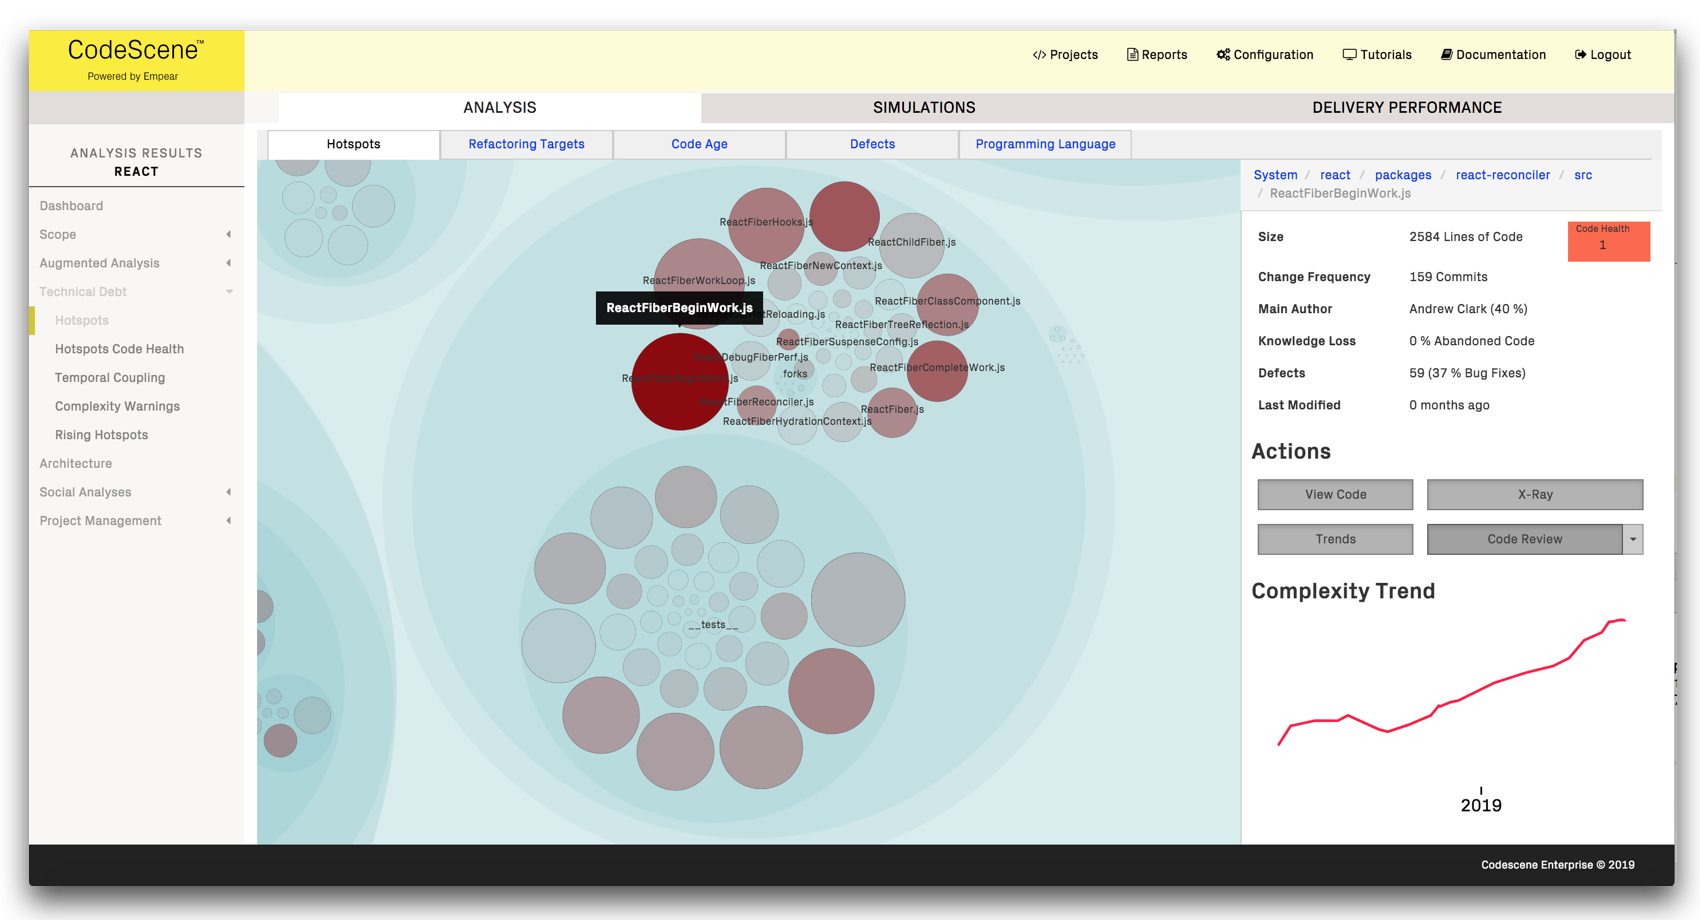The image size is (1700, 920).
Task: Switch to the SIMULATIONS tab
Action: tap(924, 107)
